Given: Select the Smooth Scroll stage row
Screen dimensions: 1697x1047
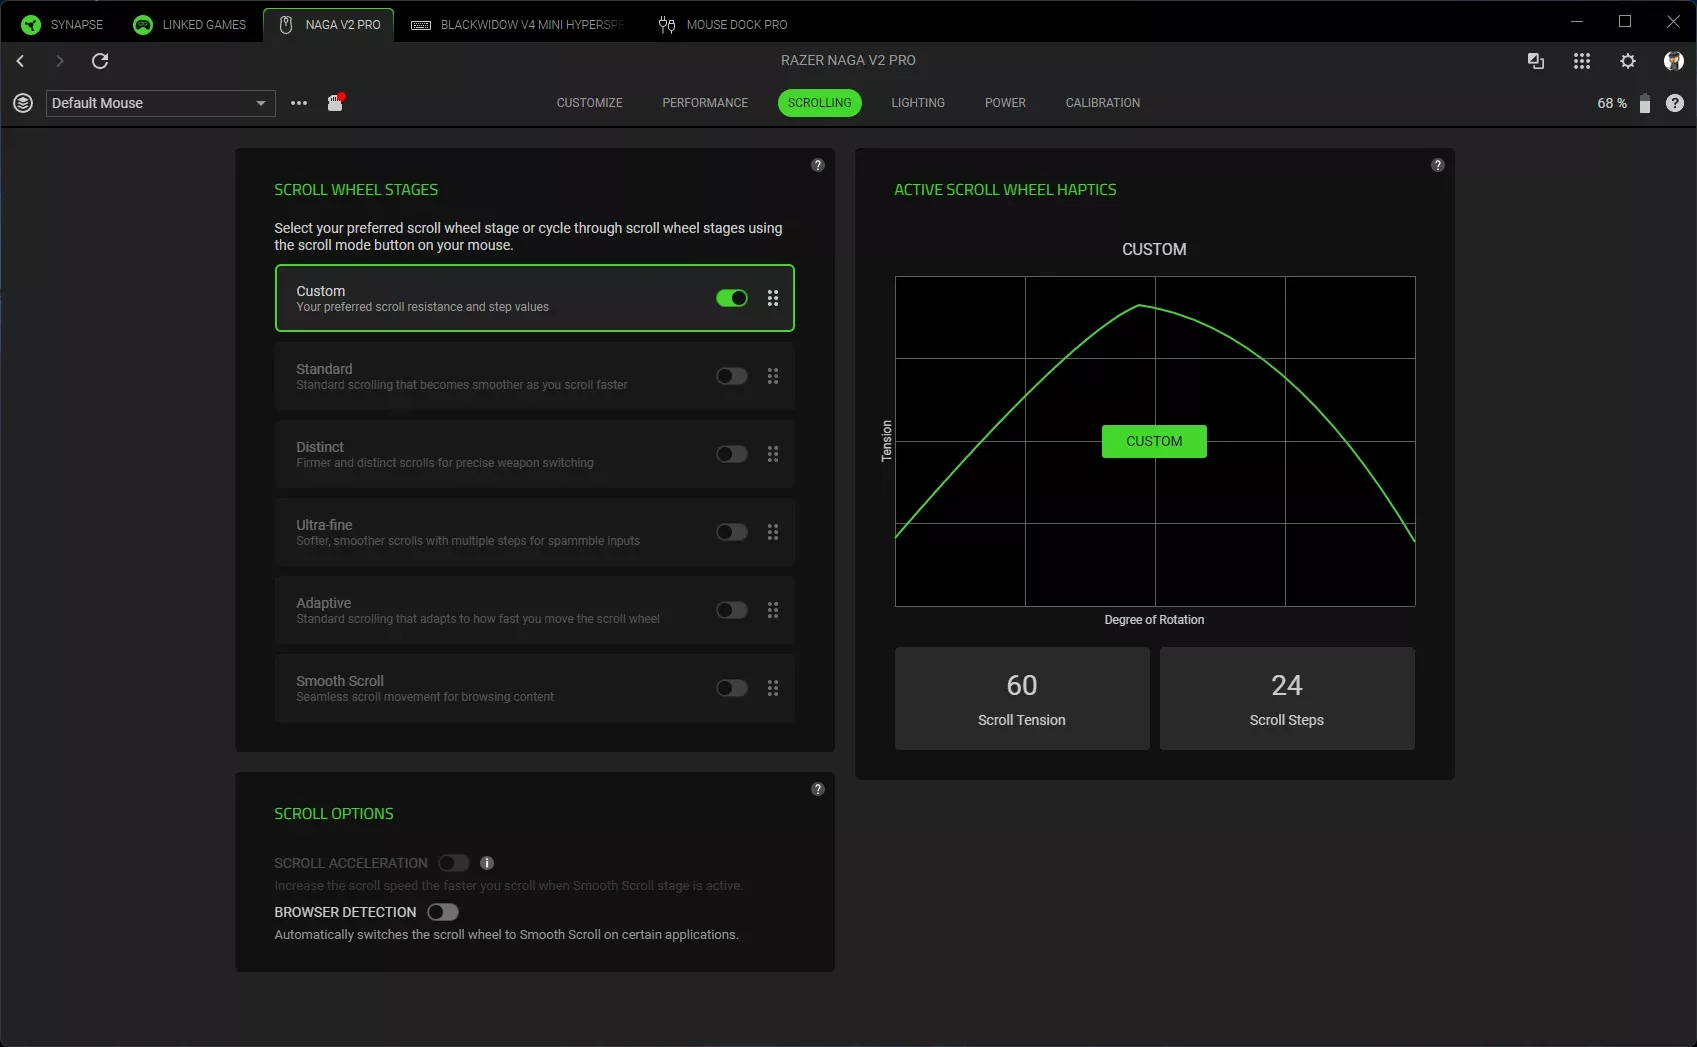Looking at the screenshot, I should point(535,688).
